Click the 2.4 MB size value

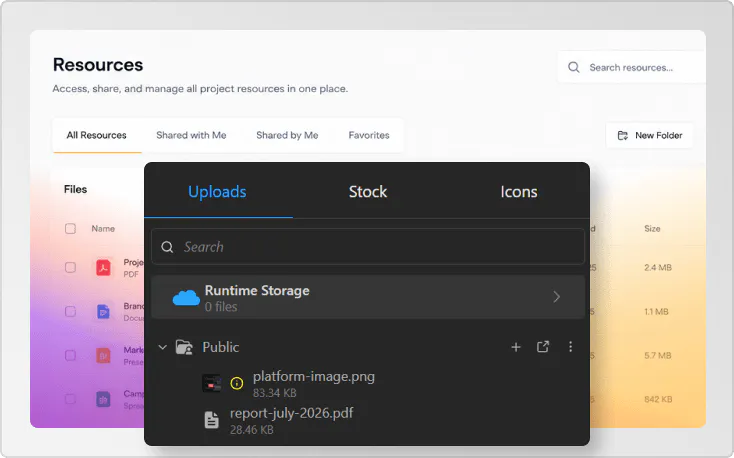pyautogui.click(x=658, y=267)
